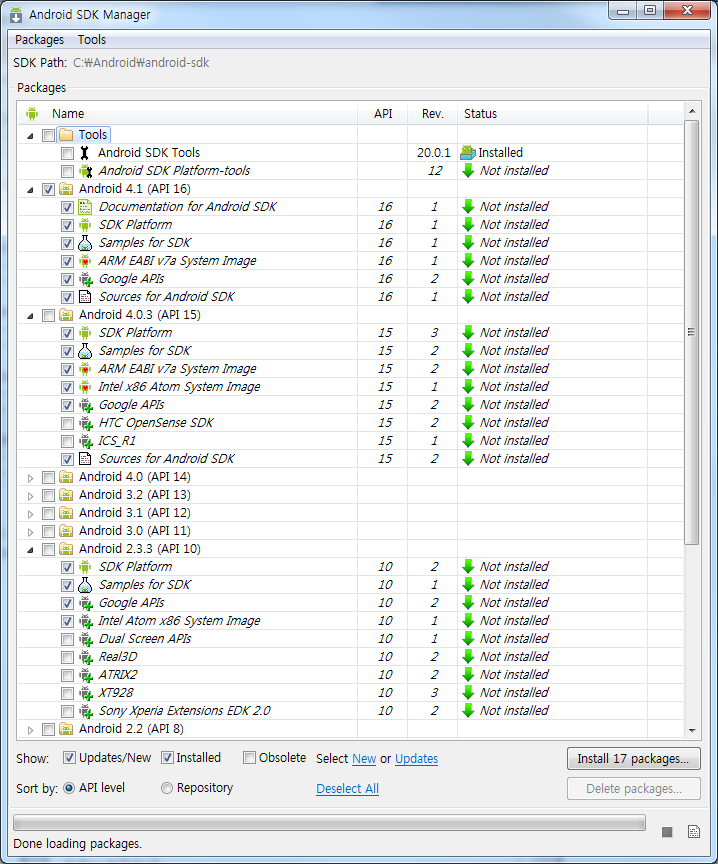Click the Deselect All link
Screen dimensions: 718x864
(347, 789)
